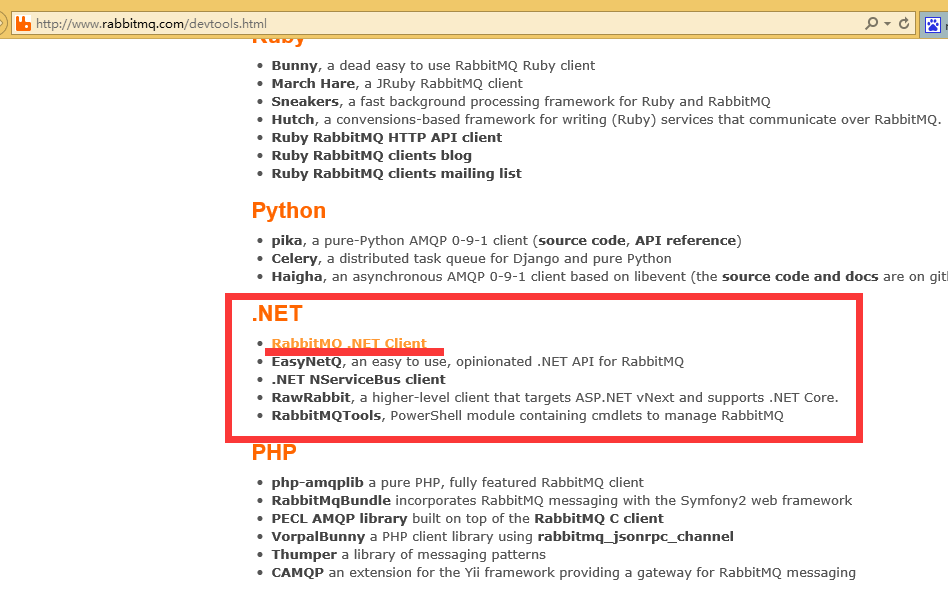This screenshot has width=948, height=589.
Task: Click the search magnifier icon in address bar
Action: [871, 24]
